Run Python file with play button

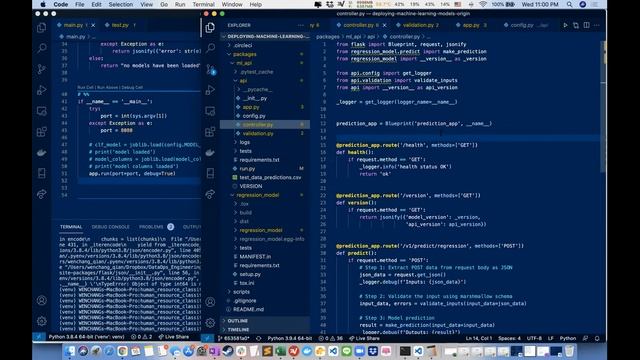(x=565, y=25)
